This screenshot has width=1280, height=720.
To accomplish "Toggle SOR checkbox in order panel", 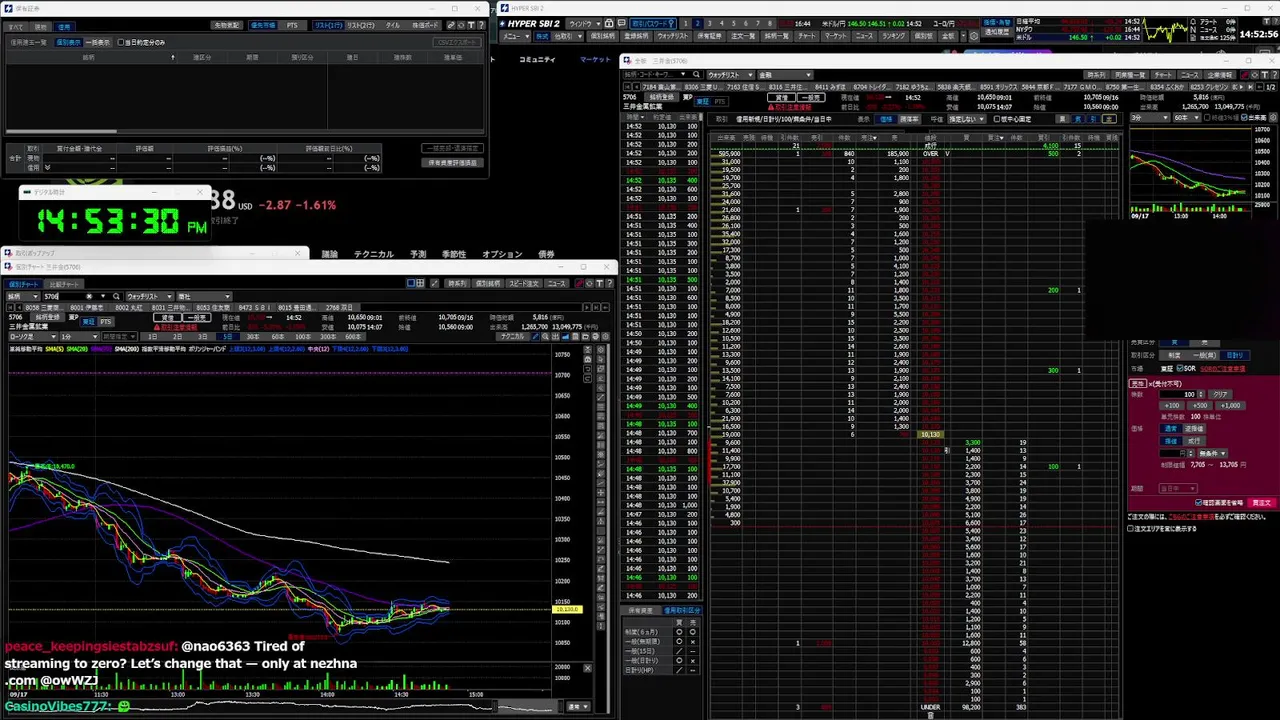I will 1180,368.
